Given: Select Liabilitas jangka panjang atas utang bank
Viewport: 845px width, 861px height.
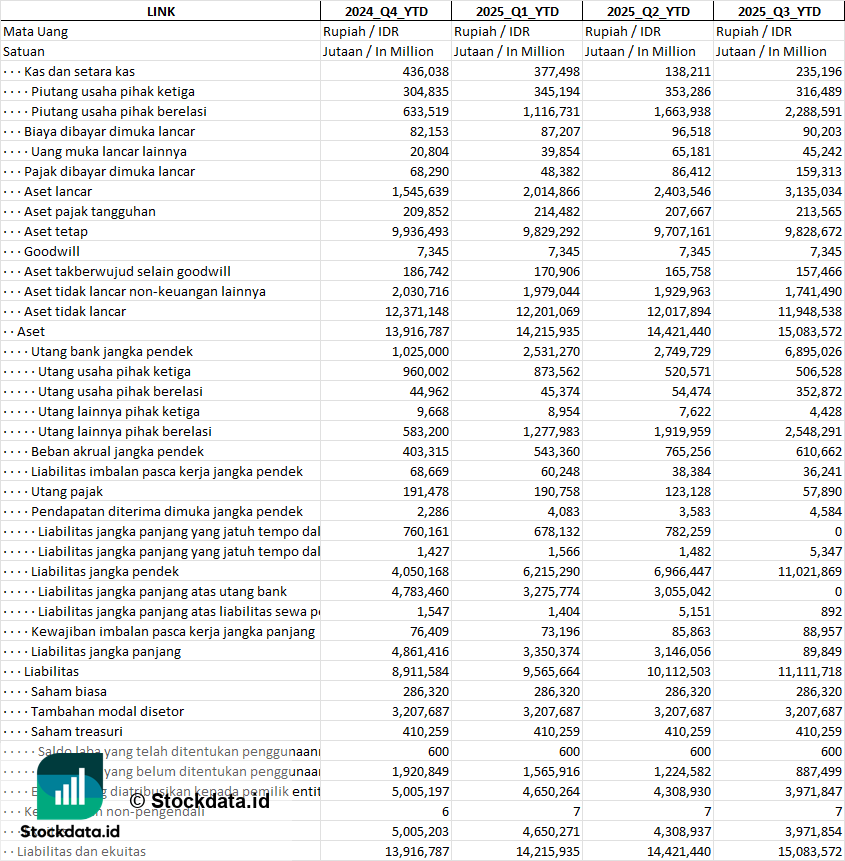Looking at the screenshot, I should pos(162,592).
